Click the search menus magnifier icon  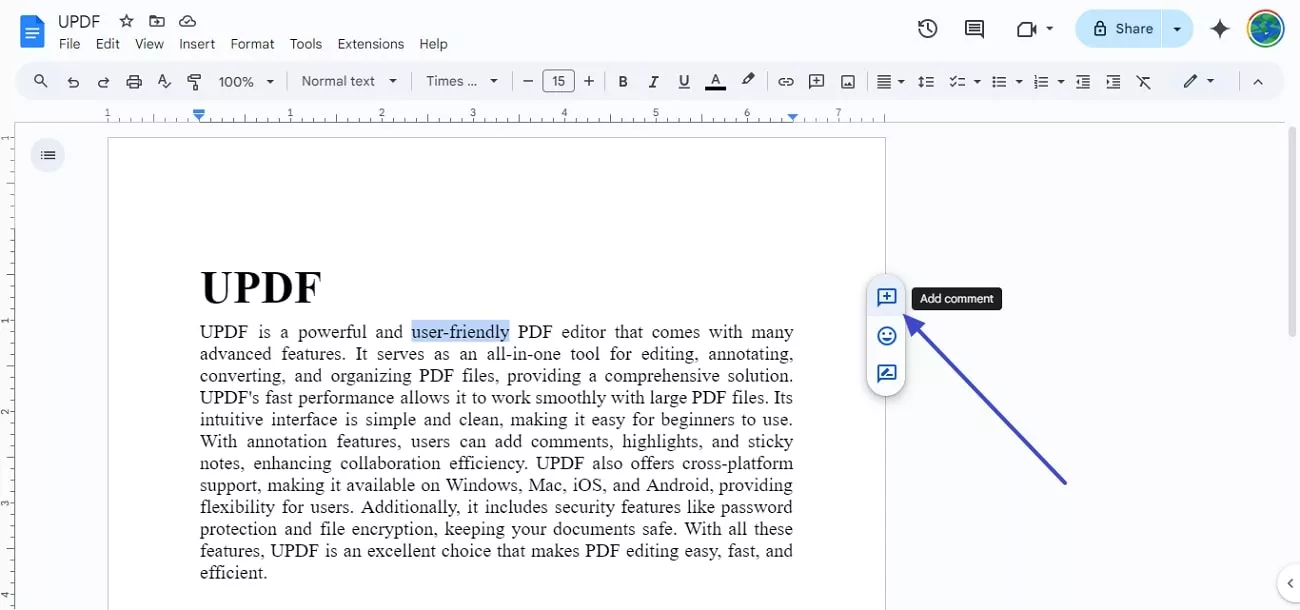click(41, 81)
